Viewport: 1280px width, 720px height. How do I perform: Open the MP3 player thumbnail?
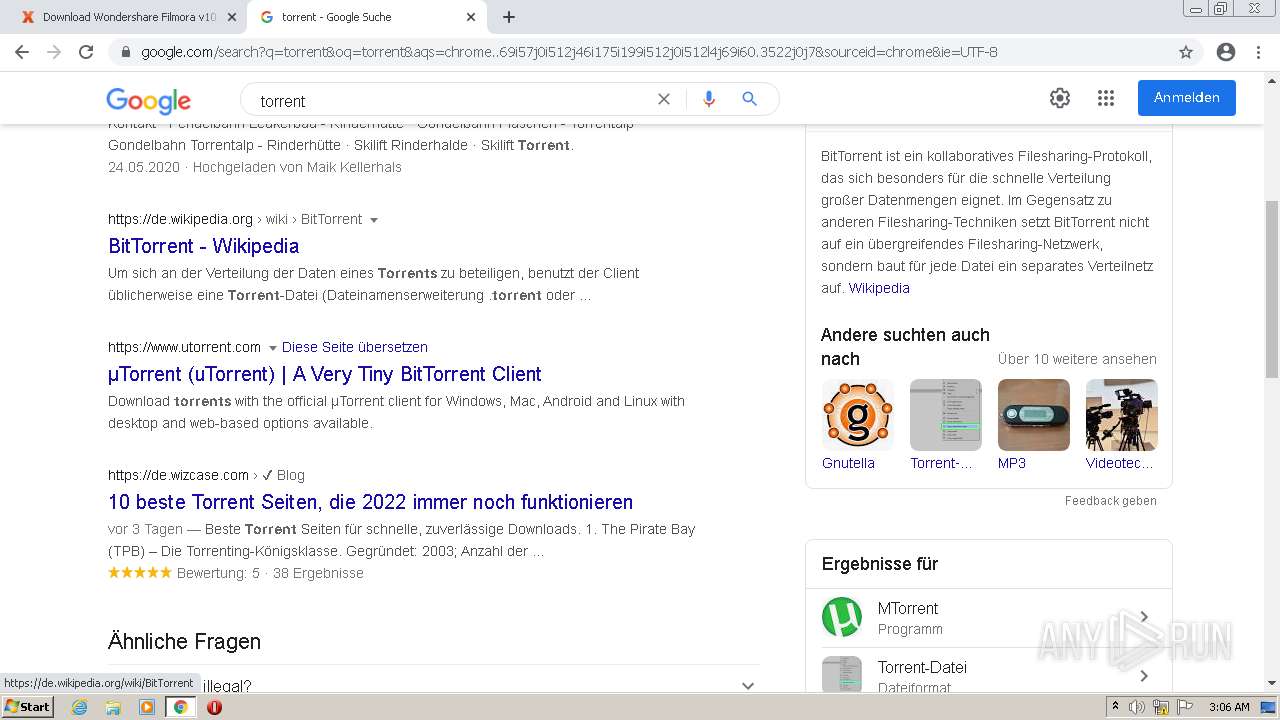click(x=1033, y=415)
